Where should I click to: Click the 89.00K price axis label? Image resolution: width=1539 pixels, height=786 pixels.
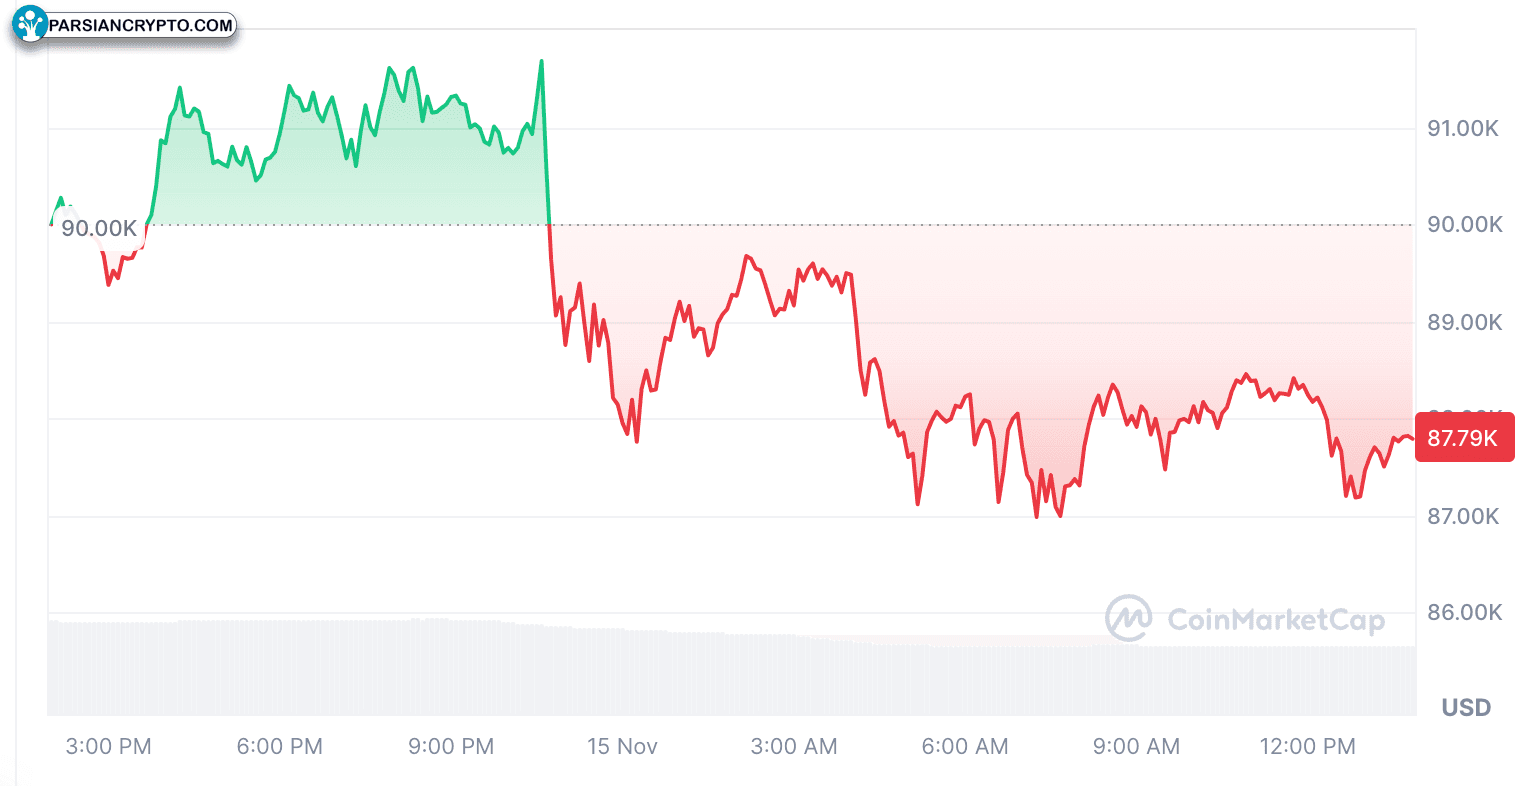pos(1464,322)
